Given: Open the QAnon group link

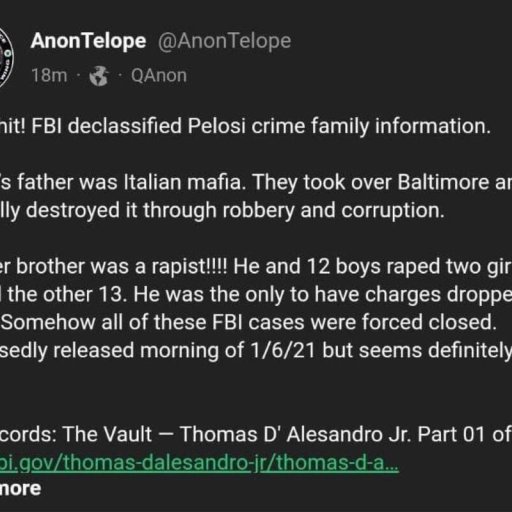Looking at the screenshot, I should (x=159, y=75).
